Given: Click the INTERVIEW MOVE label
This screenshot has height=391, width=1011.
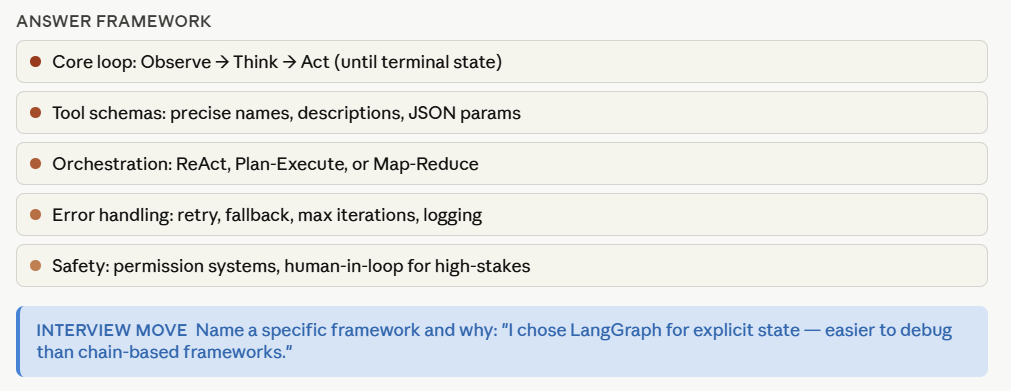Looking at the screenshot, I should [112, 331].
